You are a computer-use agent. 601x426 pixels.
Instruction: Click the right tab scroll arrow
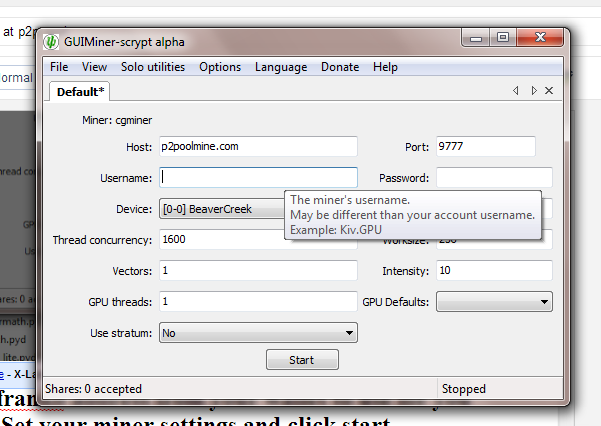(x=534, y=90)
